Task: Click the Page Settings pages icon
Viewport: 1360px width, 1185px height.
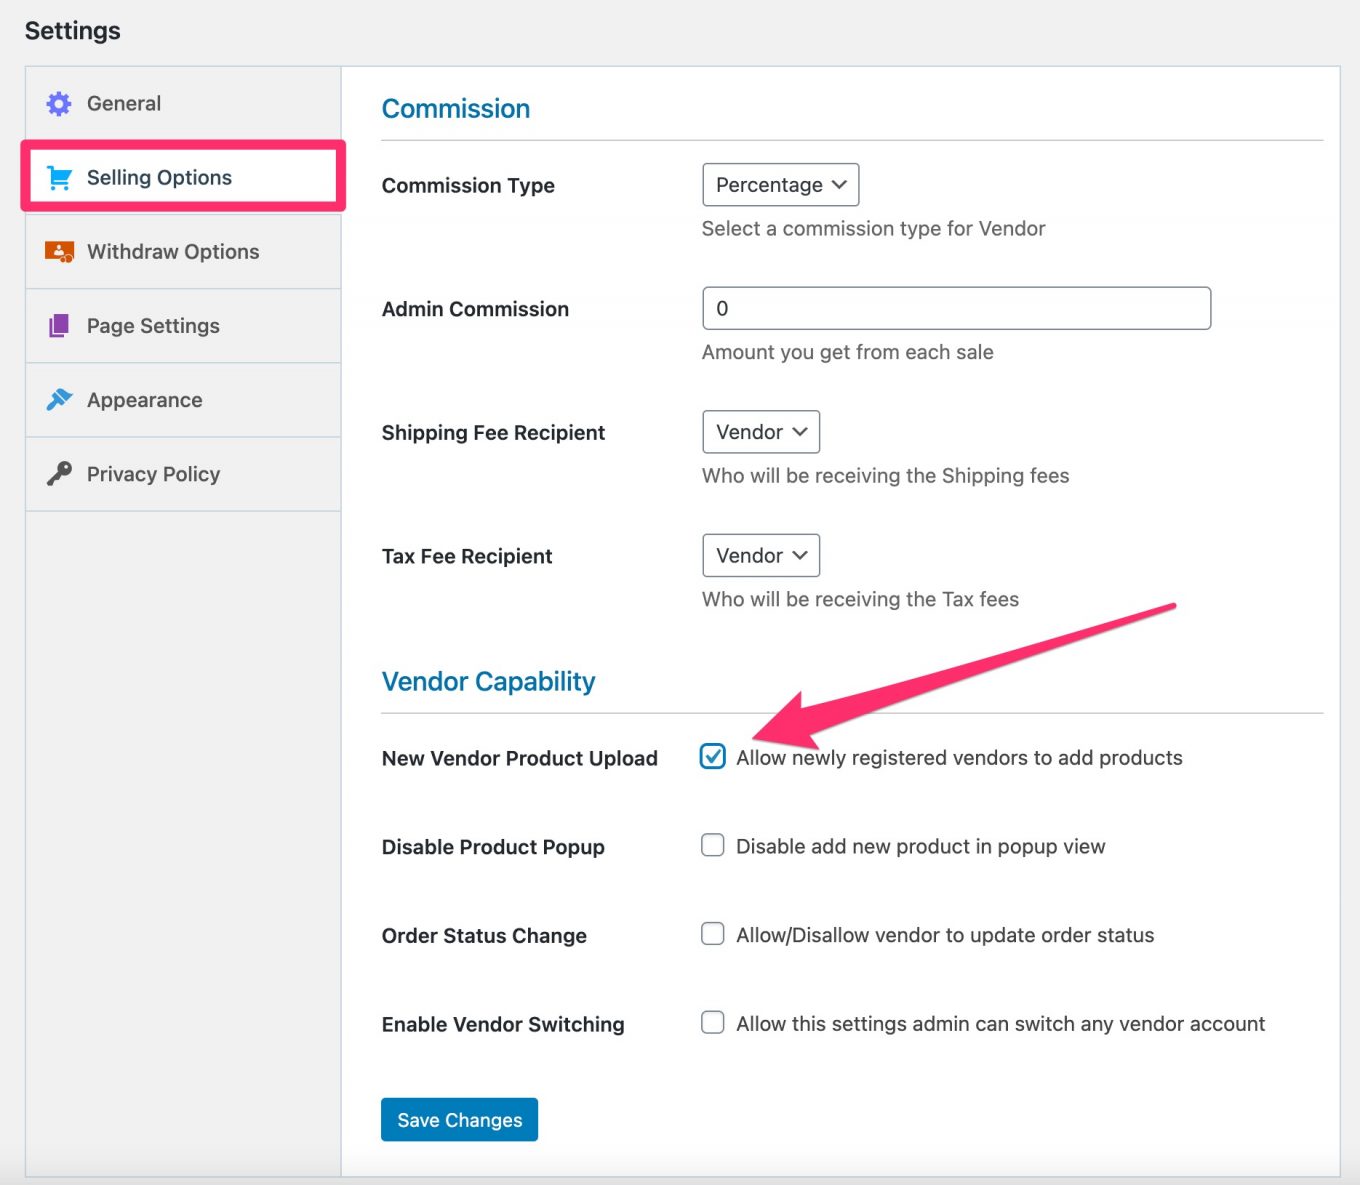Action: [x=59, y=326]
